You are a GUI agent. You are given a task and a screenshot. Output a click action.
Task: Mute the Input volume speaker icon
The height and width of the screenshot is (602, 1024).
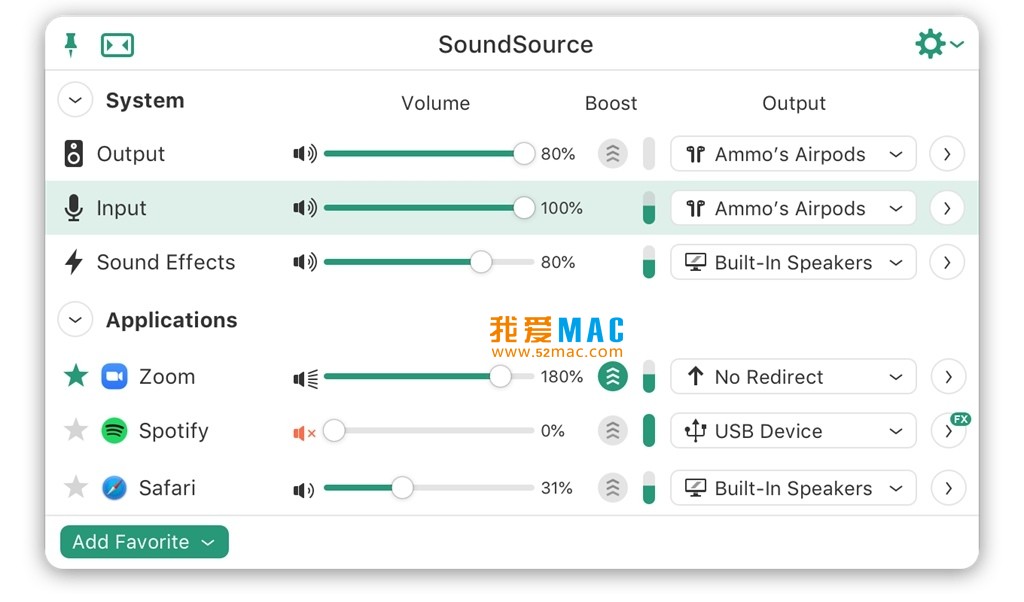305,208
